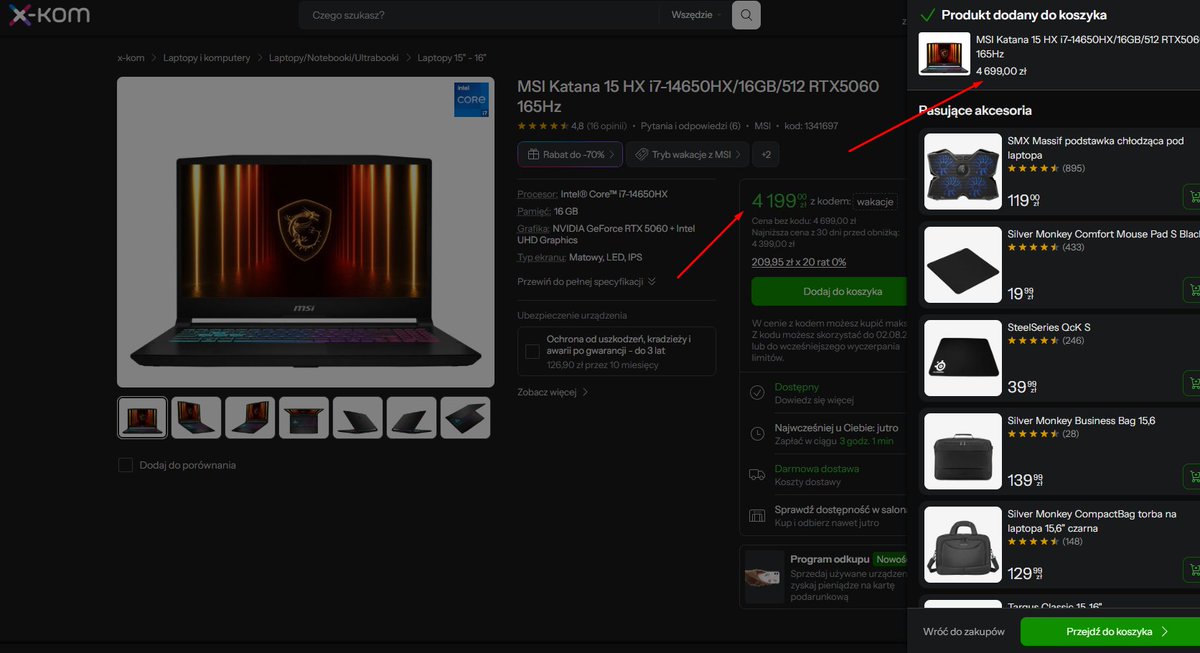Select the fourth gallery thumbnail
This screenshot has width=1200, height=653.
pos(304,417)
